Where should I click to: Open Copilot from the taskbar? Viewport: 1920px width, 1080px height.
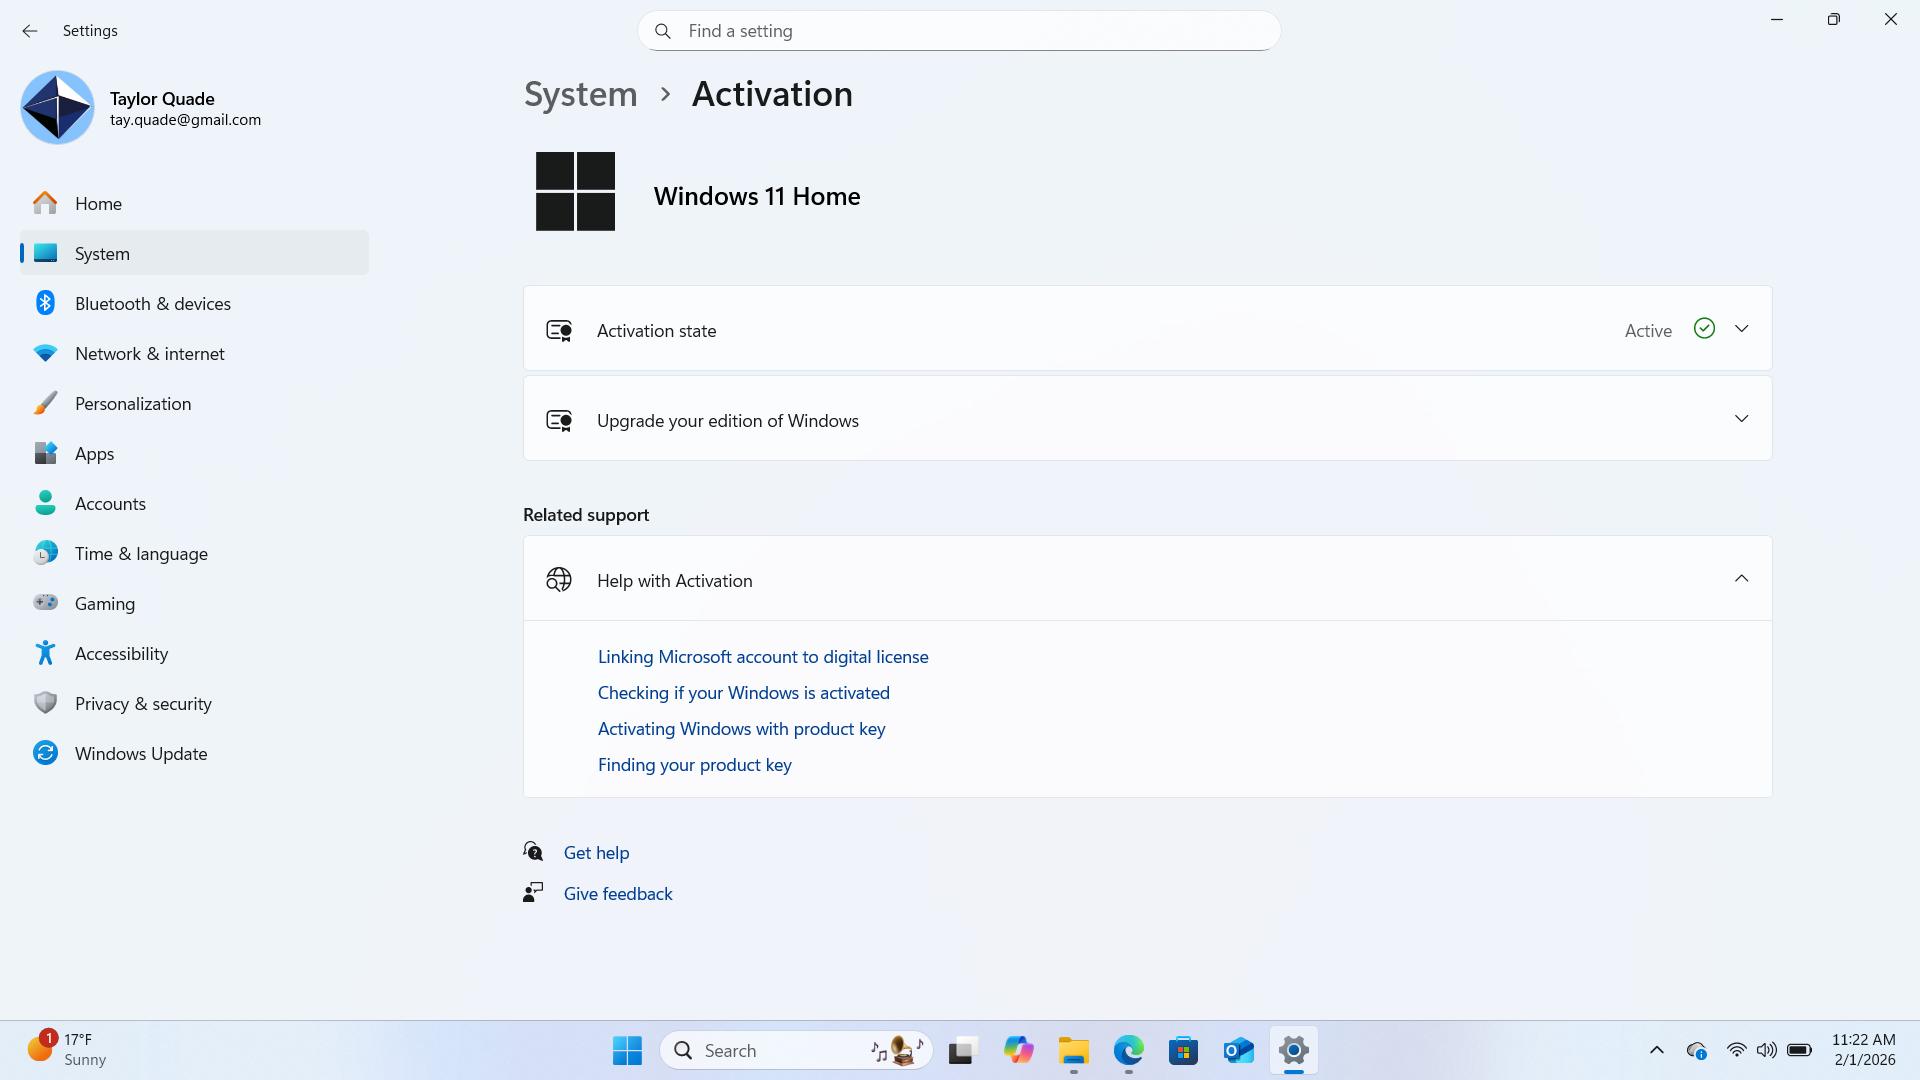click(1018, 1050)
